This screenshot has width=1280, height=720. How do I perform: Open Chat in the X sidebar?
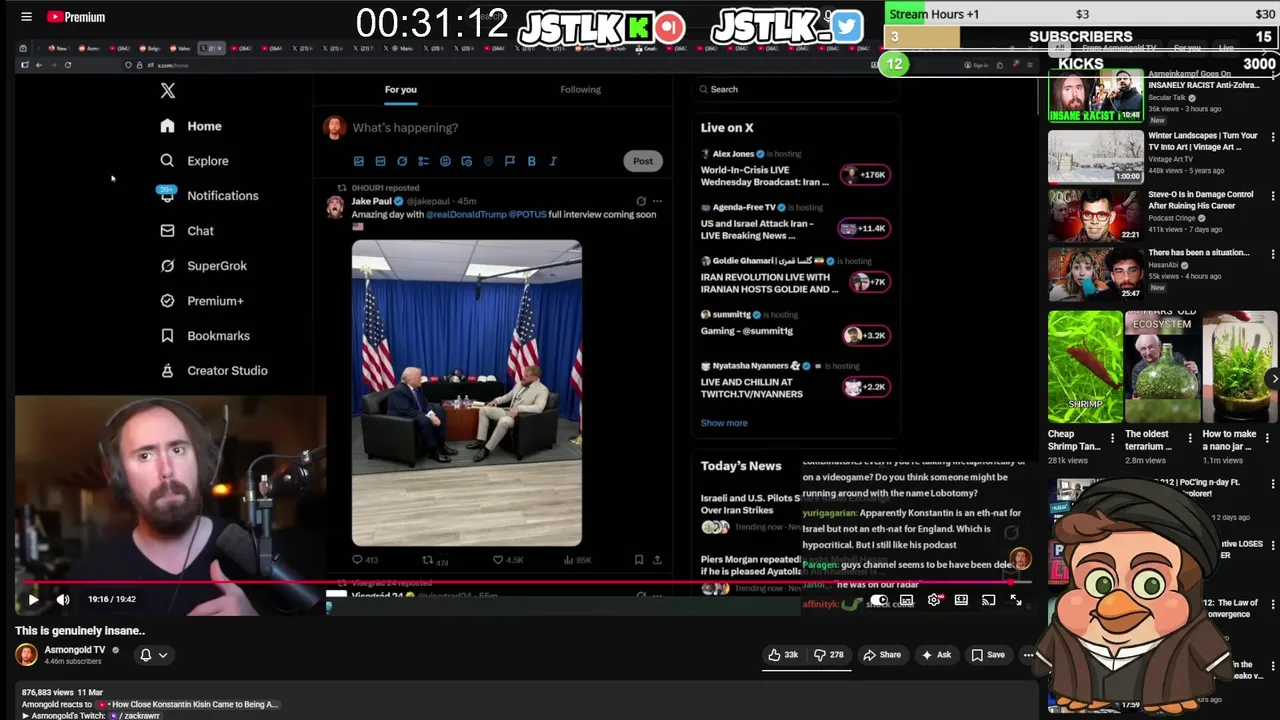click(187, 231)
